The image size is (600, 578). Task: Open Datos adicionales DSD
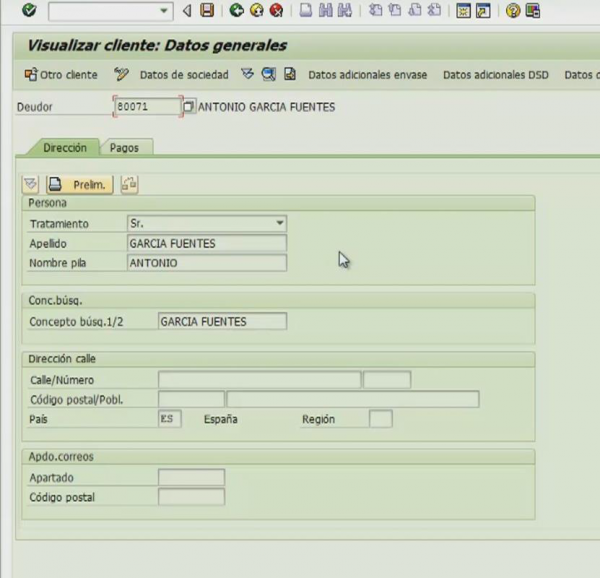pos(496,75)
